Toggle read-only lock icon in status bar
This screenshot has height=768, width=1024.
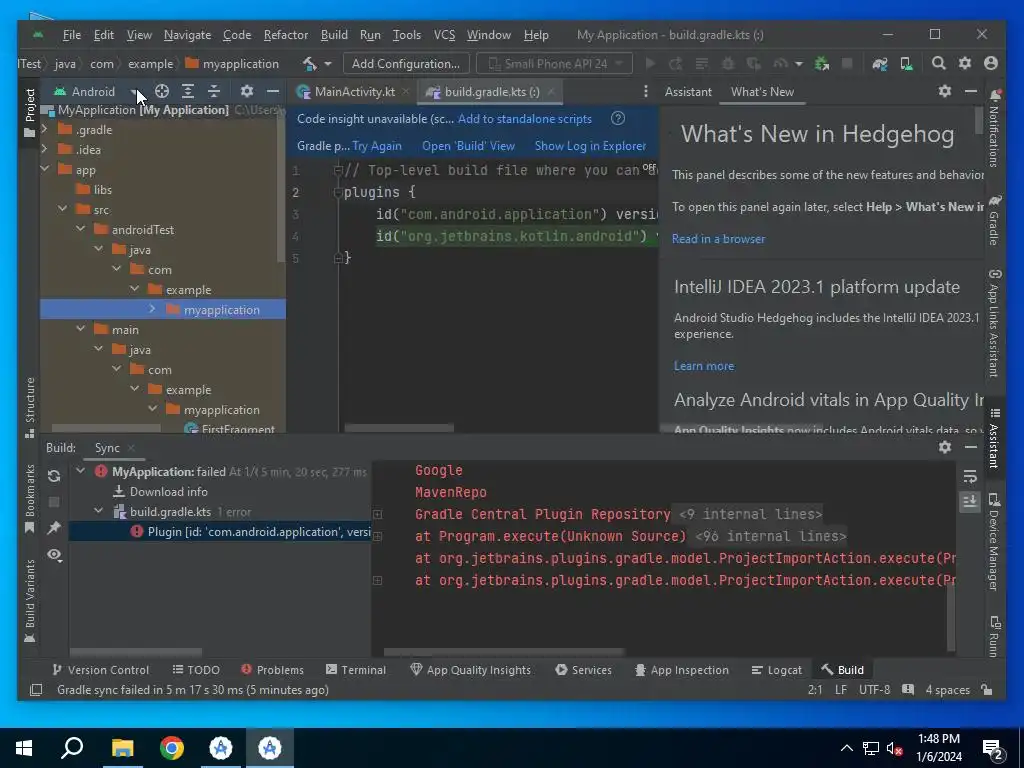(x=987, y=690)
